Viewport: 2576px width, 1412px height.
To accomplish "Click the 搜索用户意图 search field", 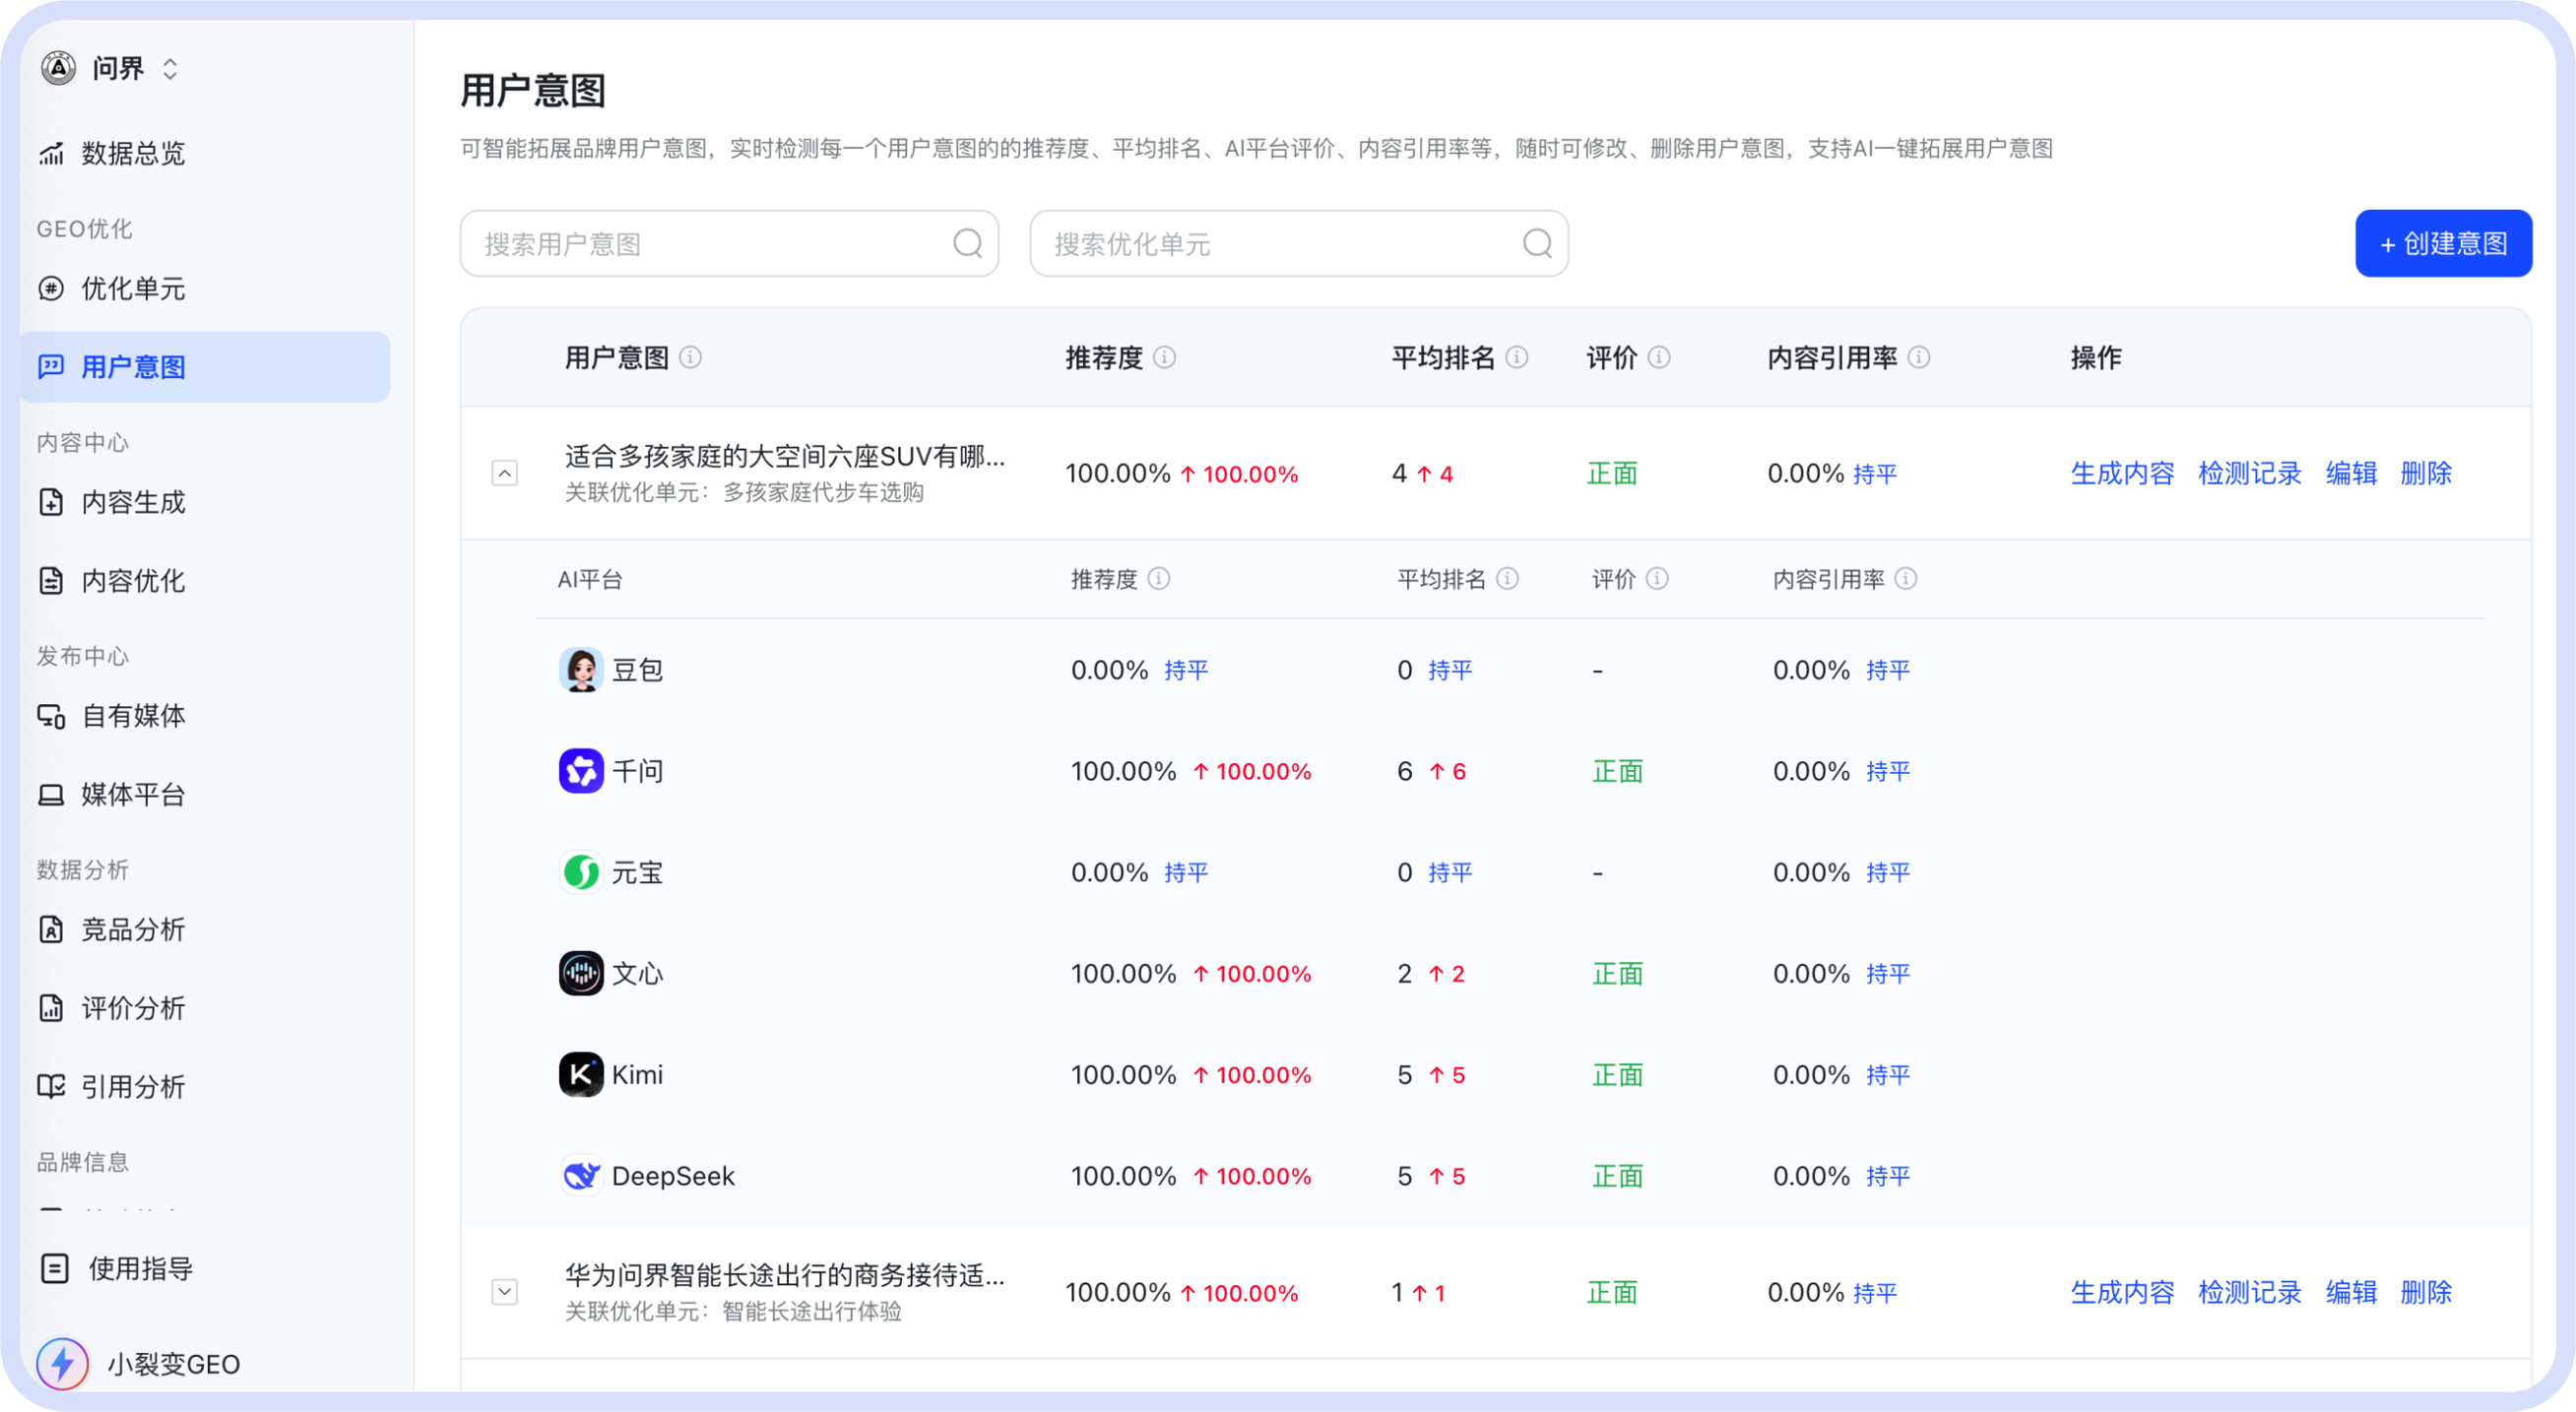I will point(729,243).
